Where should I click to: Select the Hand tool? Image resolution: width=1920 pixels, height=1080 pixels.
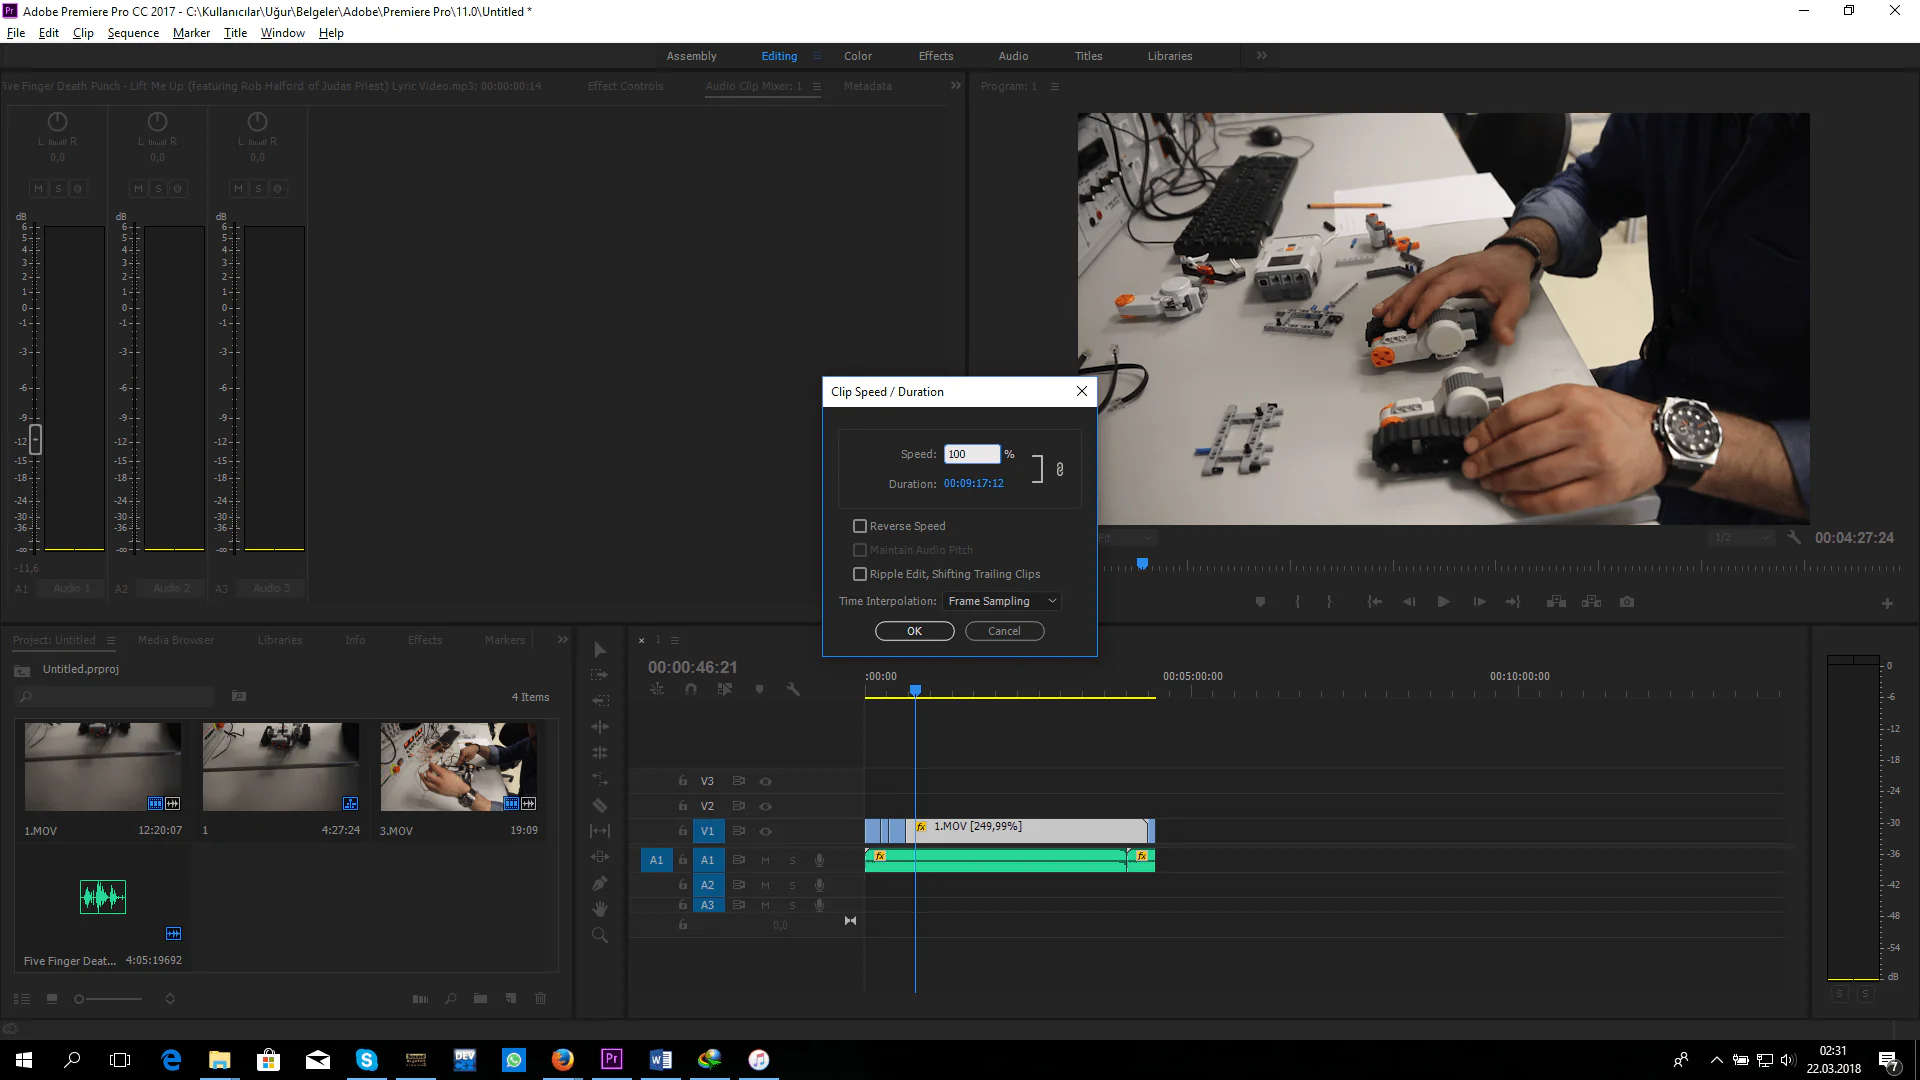coord(600,908)
